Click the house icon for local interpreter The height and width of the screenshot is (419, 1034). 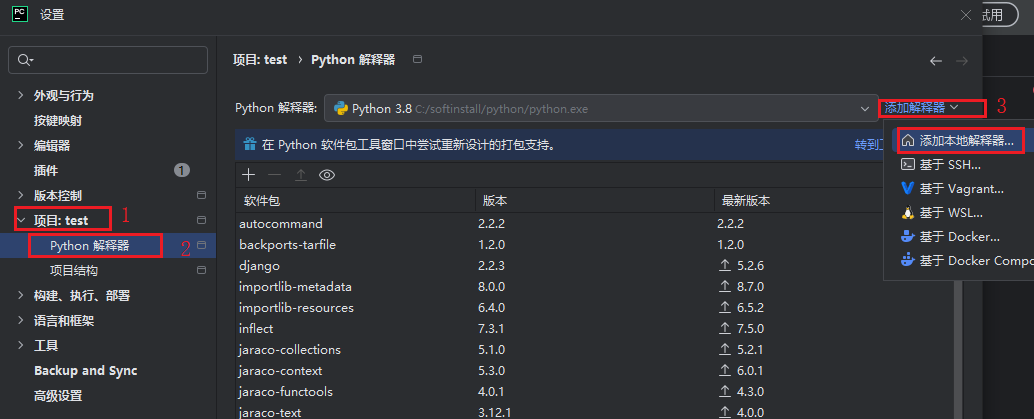[x=908, y=141]
